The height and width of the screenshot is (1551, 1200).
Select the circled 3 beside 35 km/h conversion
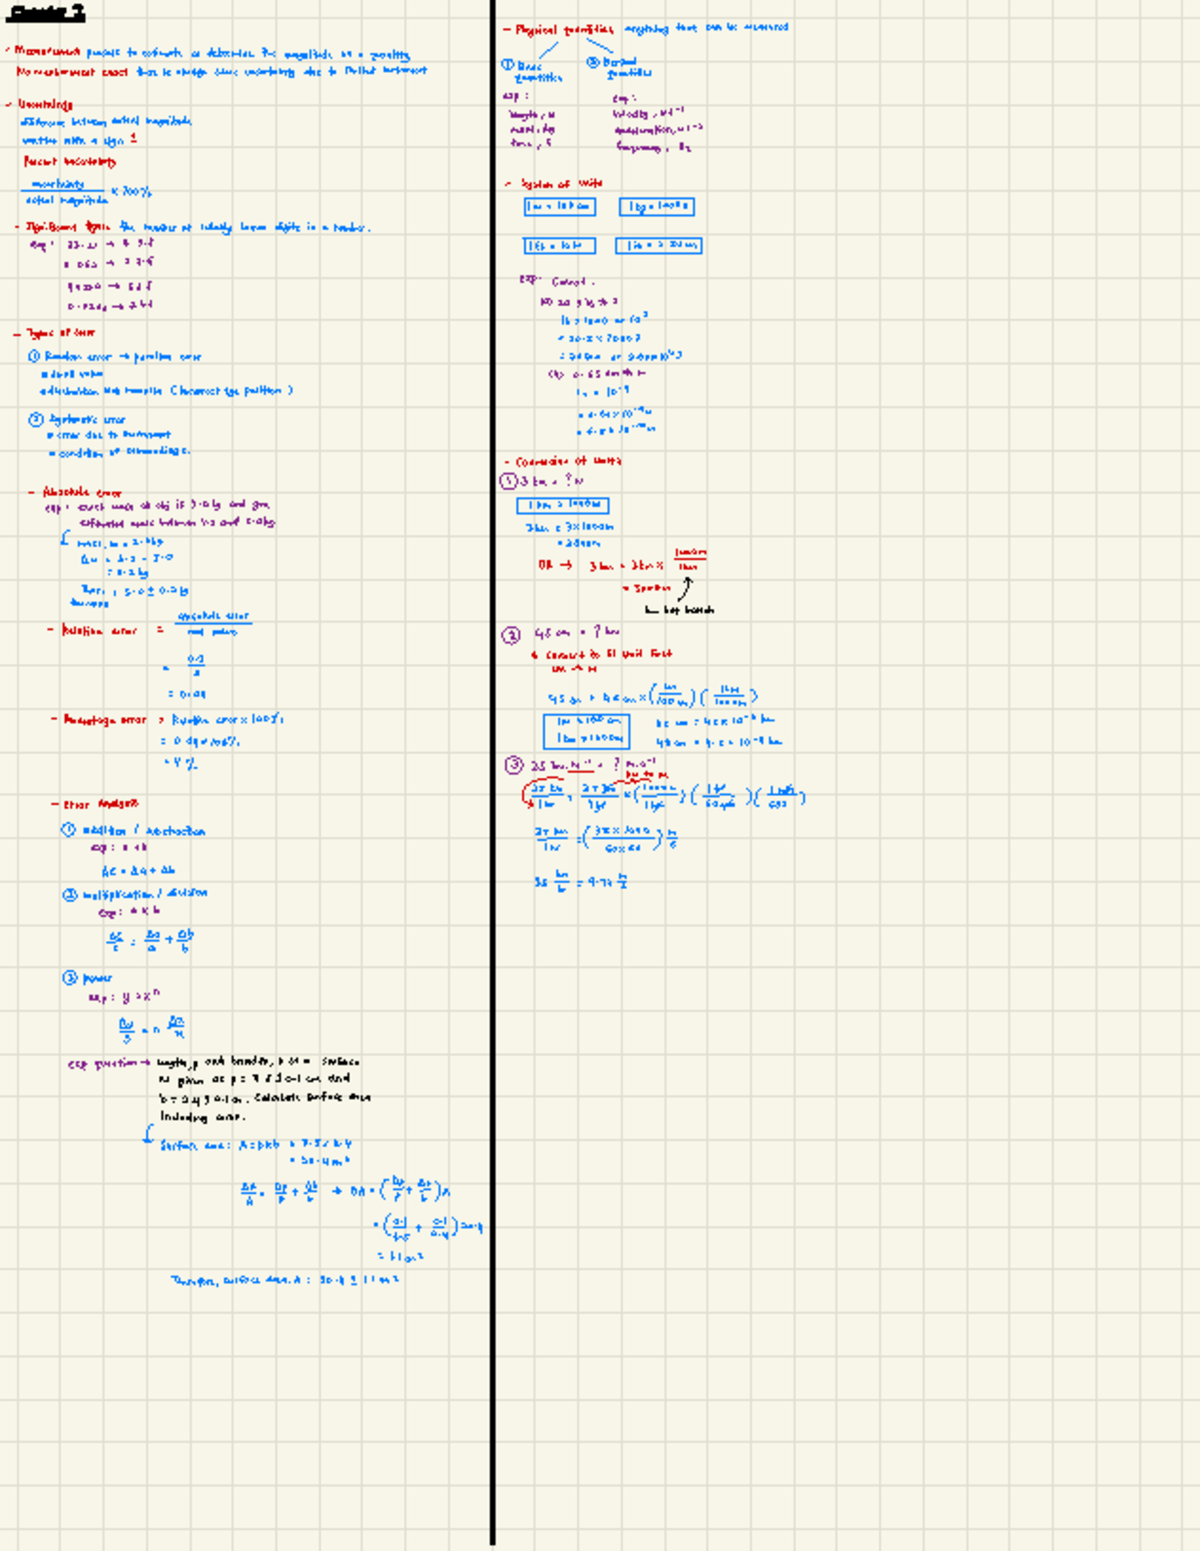[x=513, y=763]
